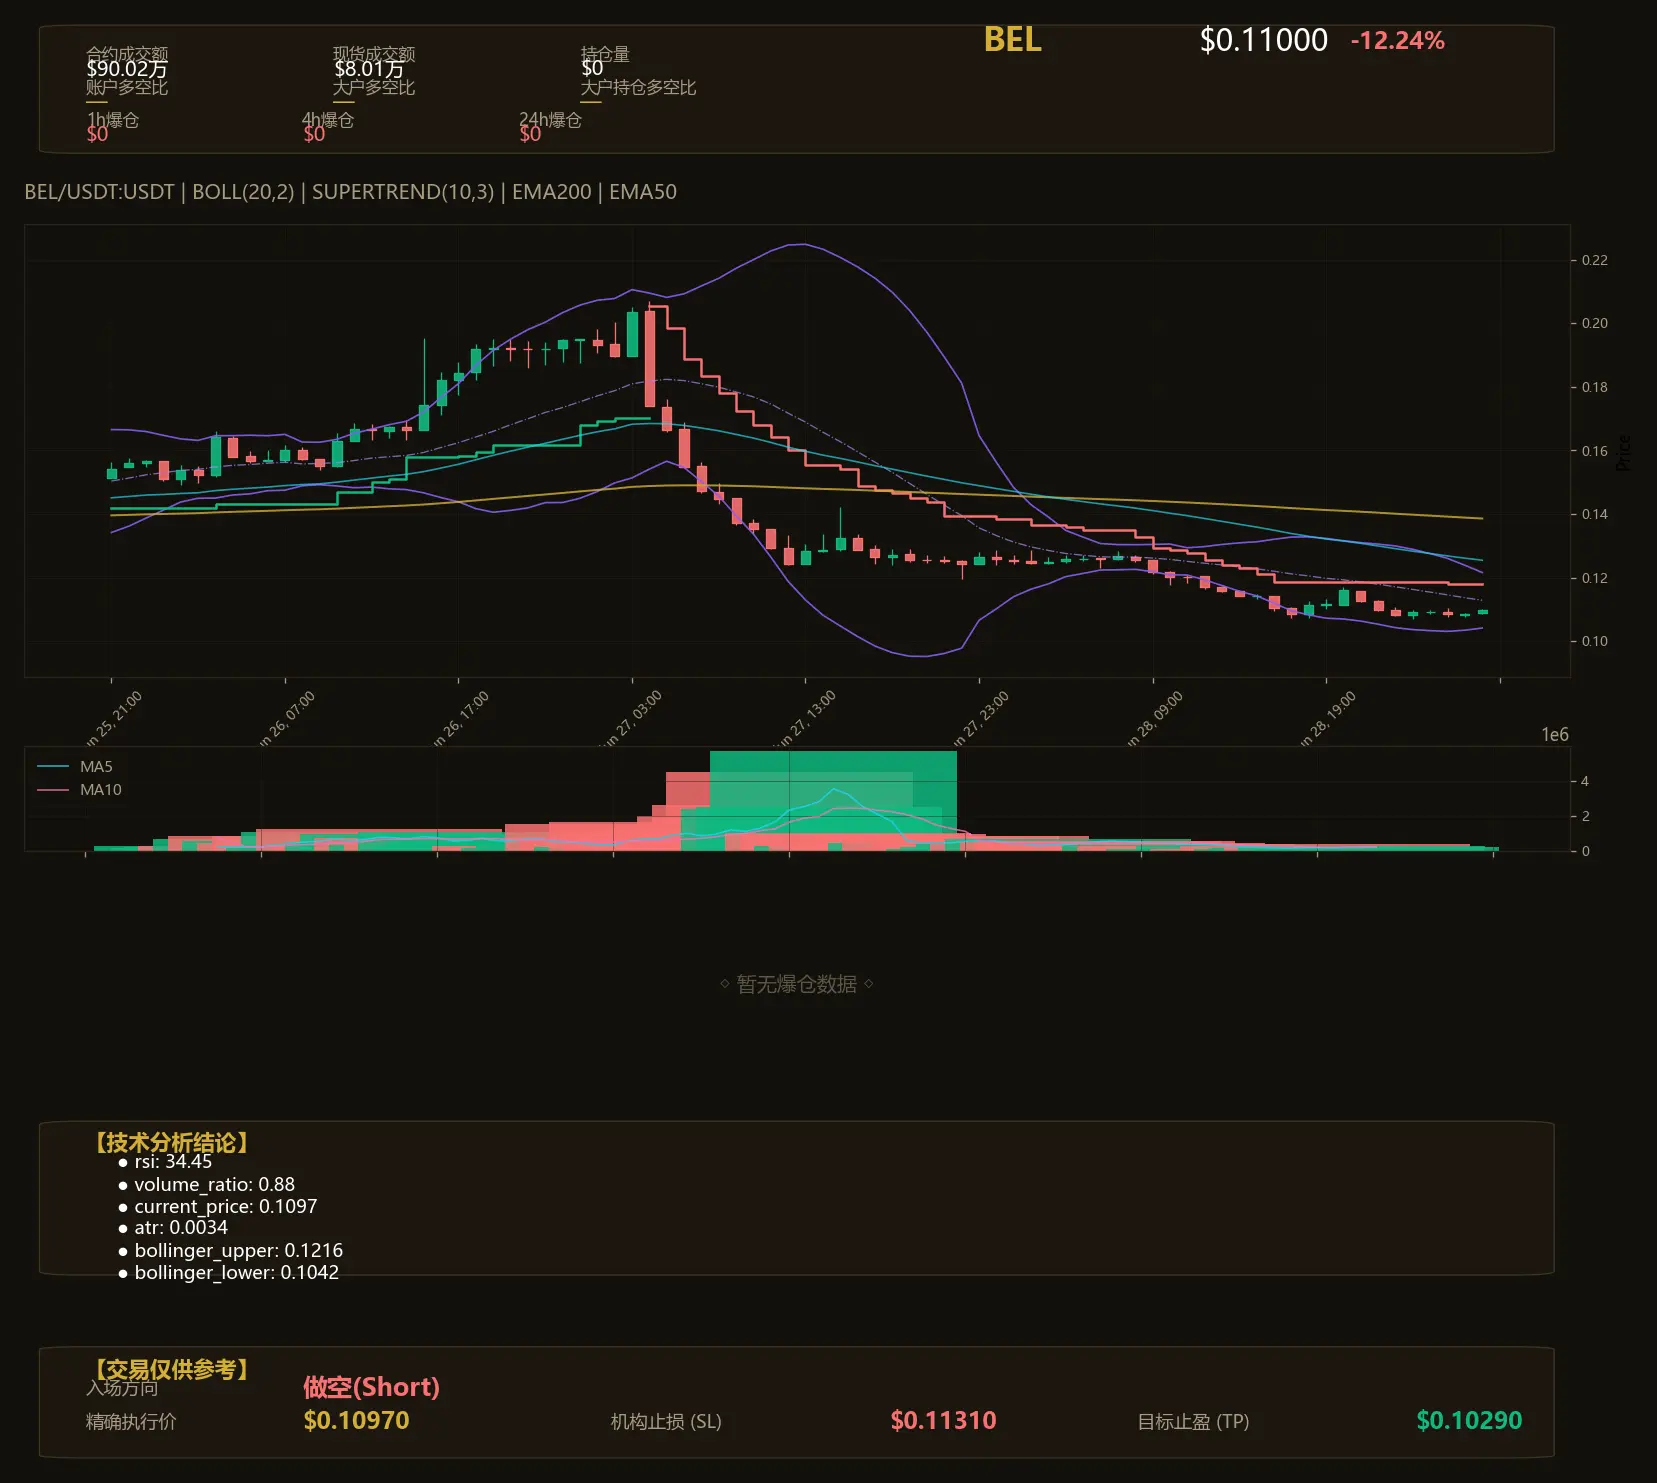This screenshot has height=1483, width=1657.
Task: Click the 24h爆仓 liquidation label
Action: 550,119
